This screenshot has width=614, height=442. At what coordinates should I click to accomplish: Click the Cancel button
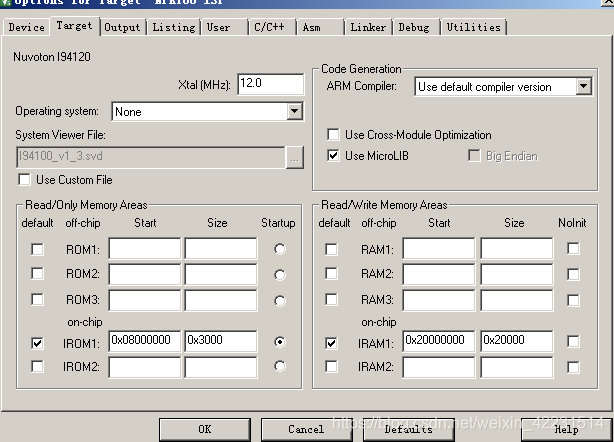(x=306, y=429)
